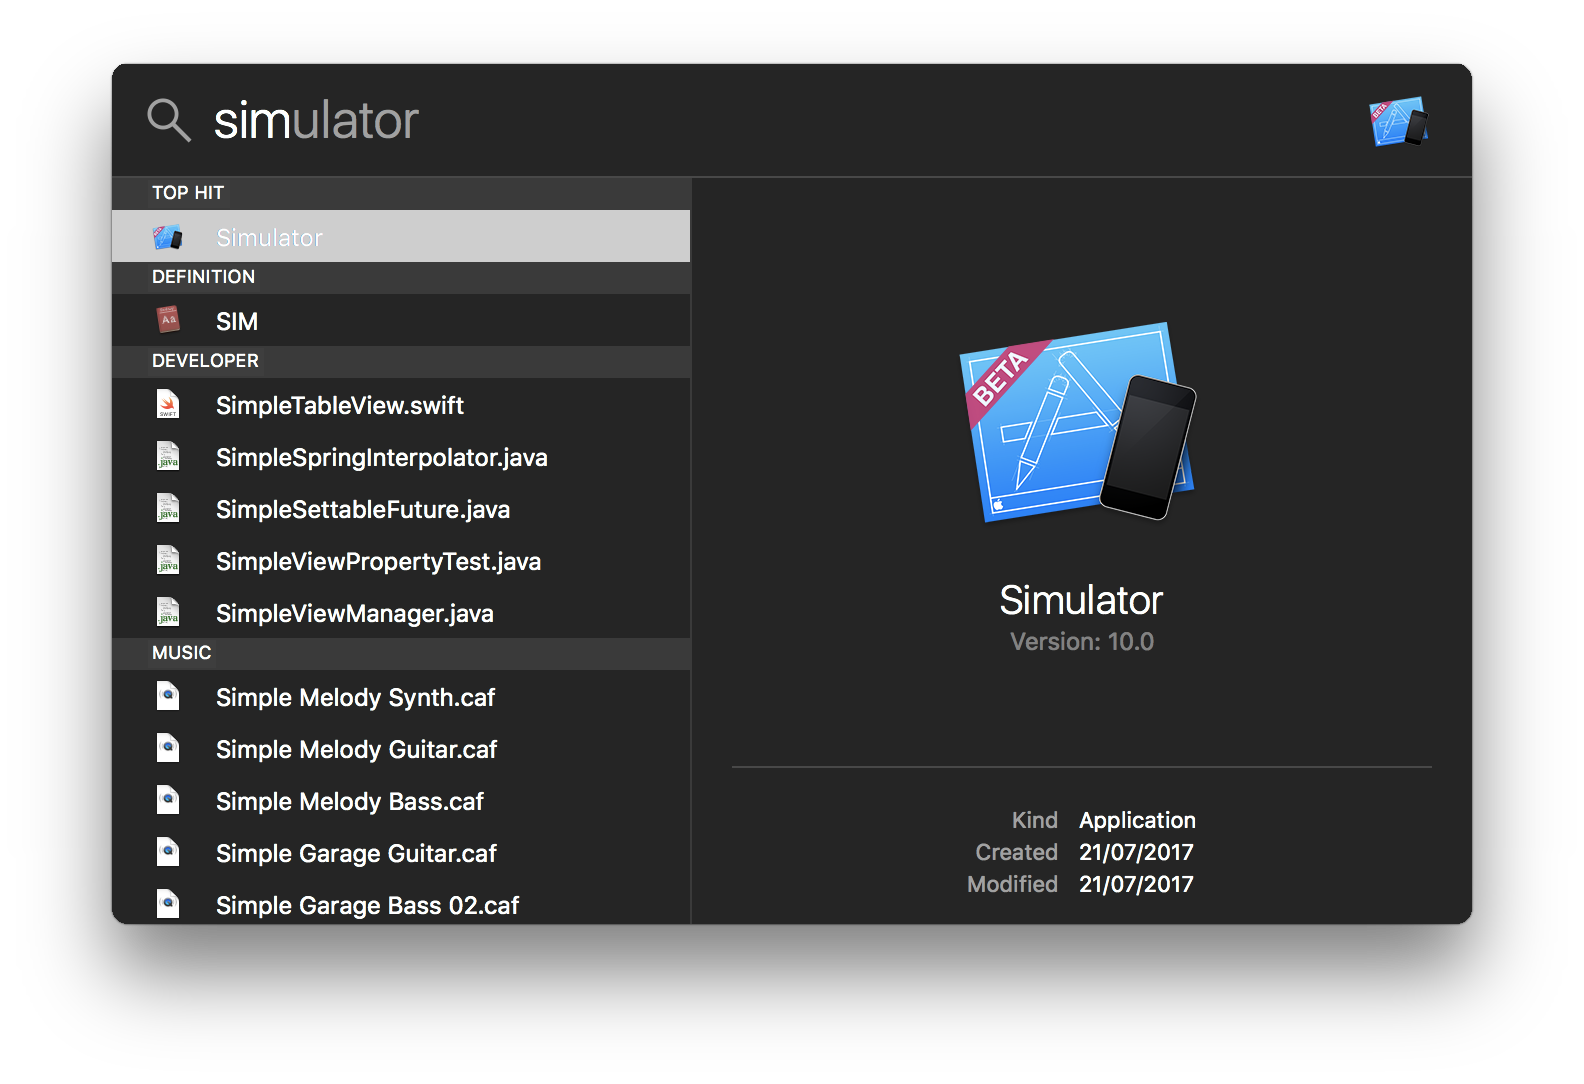Open SimpleTableView.swift result

pyautogui.click(x=401, y=405)
